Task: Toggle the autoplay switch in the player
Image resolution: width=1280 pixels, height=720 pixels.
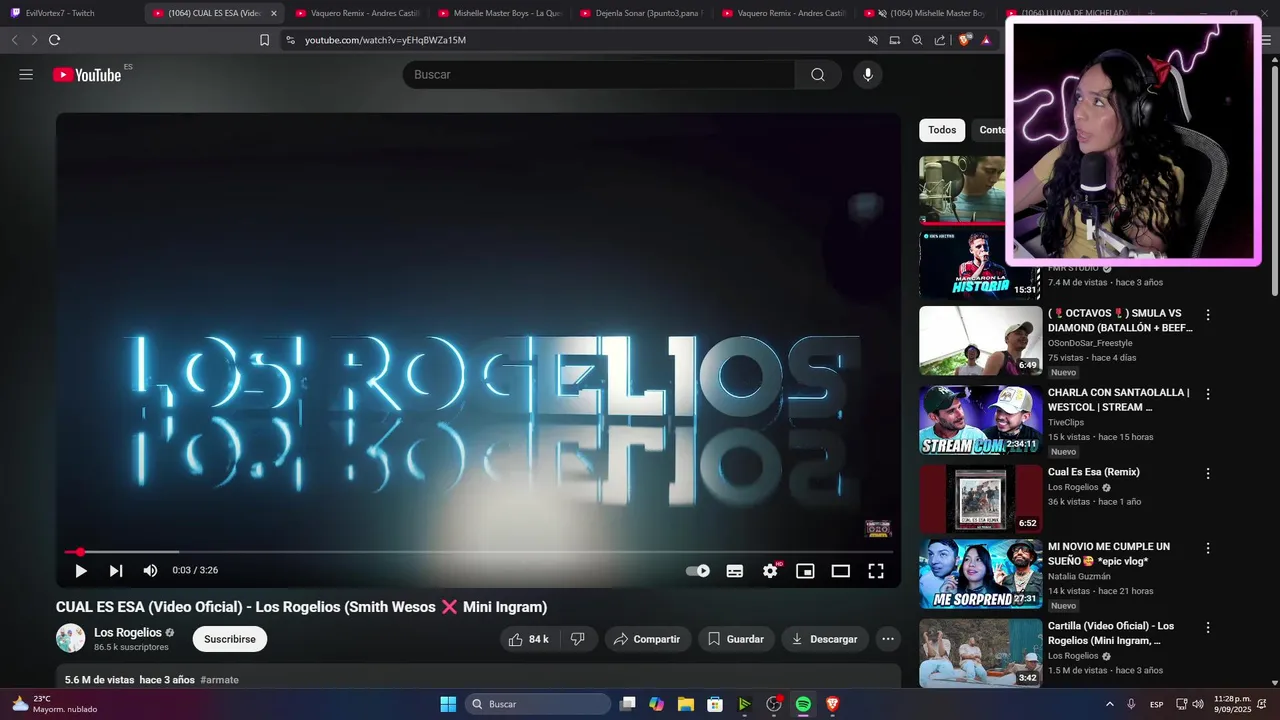Action: (x=698, y=571)
